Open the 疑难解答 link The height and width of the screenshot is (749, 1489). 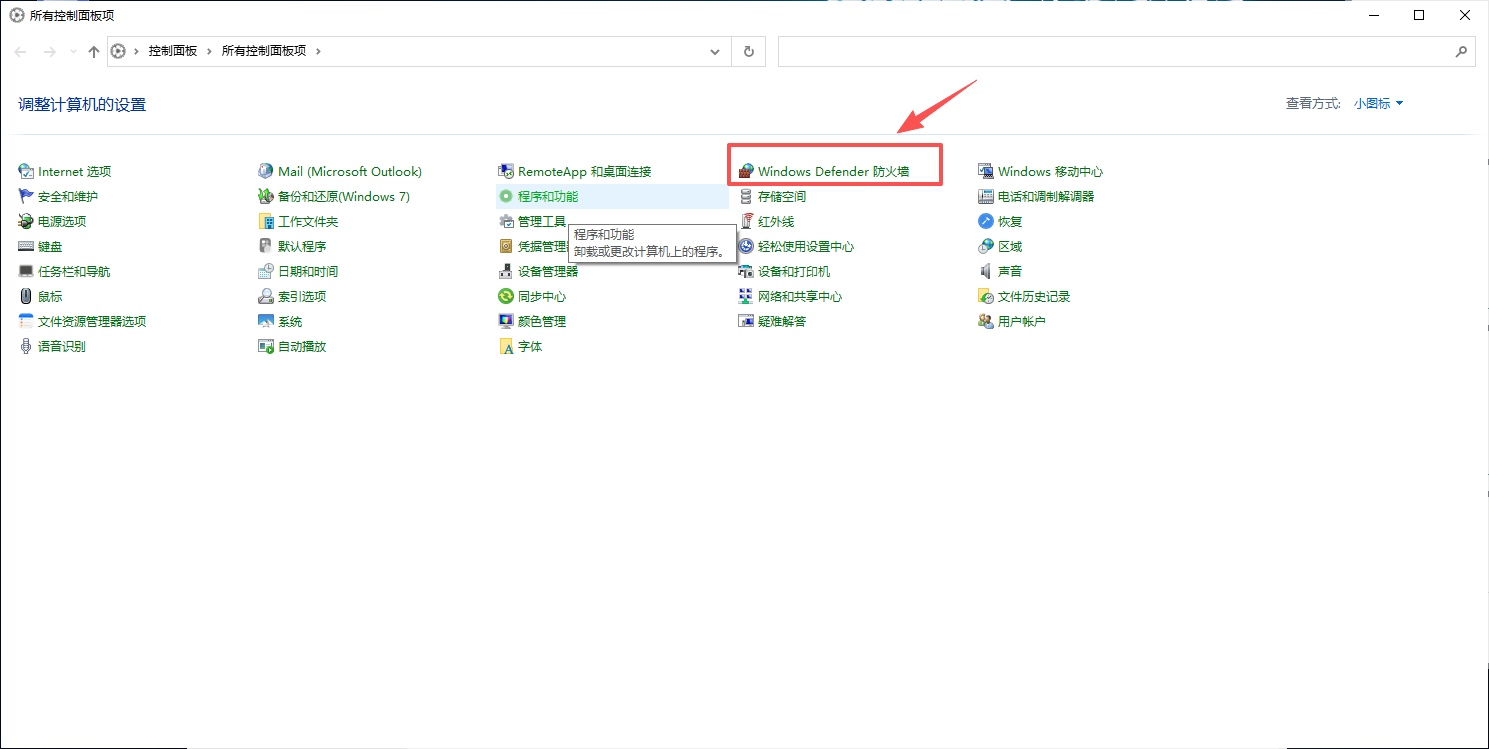782,321
